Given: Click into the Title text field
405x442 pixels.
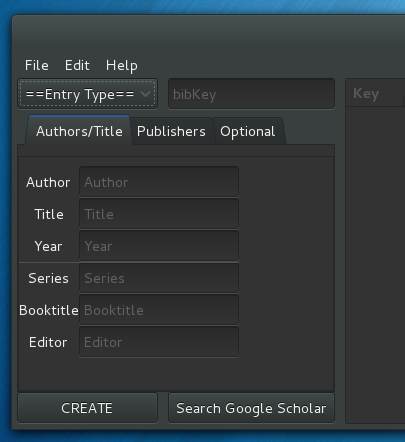Looking at the screenshot, I should coord(159,214).
